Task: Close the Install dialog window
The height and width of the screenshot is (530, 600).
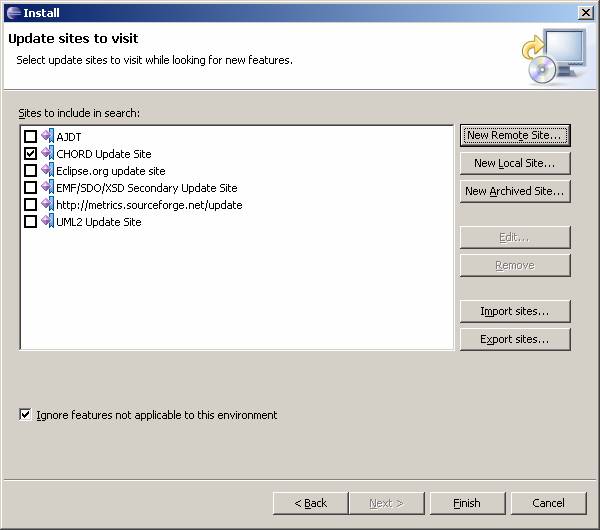Action: pos(585,12)
